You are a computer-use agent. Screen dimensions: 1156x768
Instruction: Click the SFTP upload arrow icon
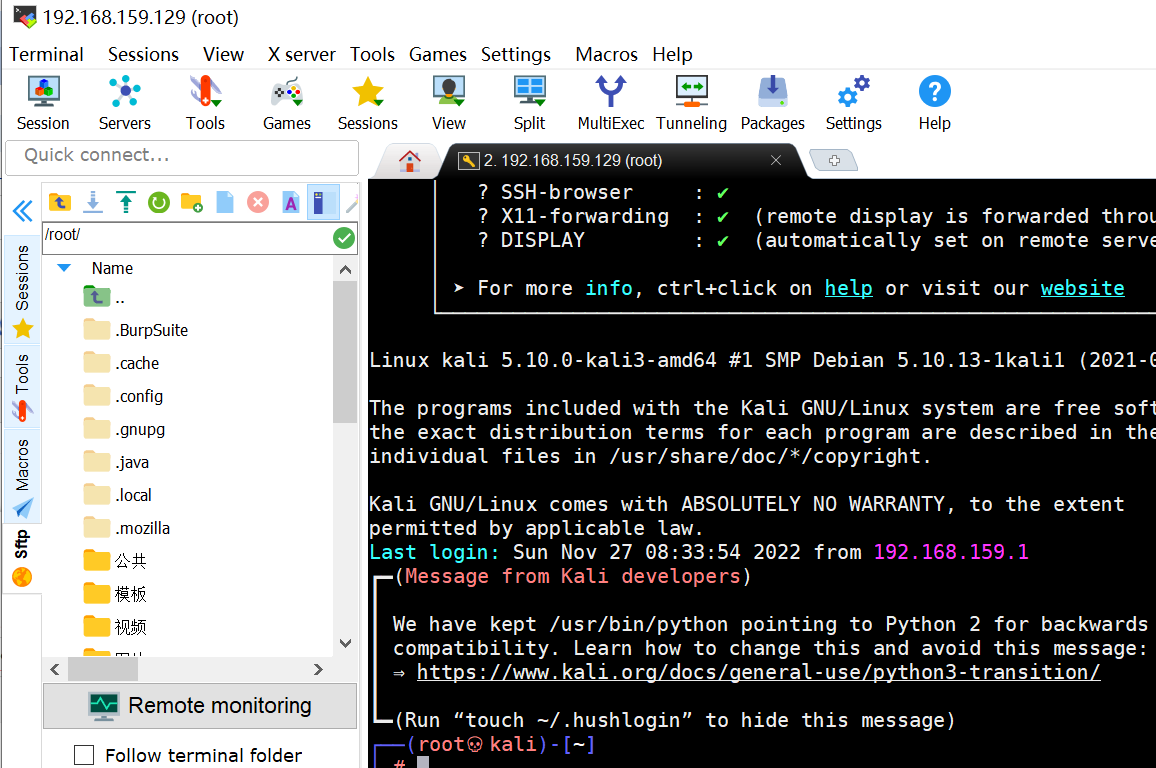coord(126,202)
